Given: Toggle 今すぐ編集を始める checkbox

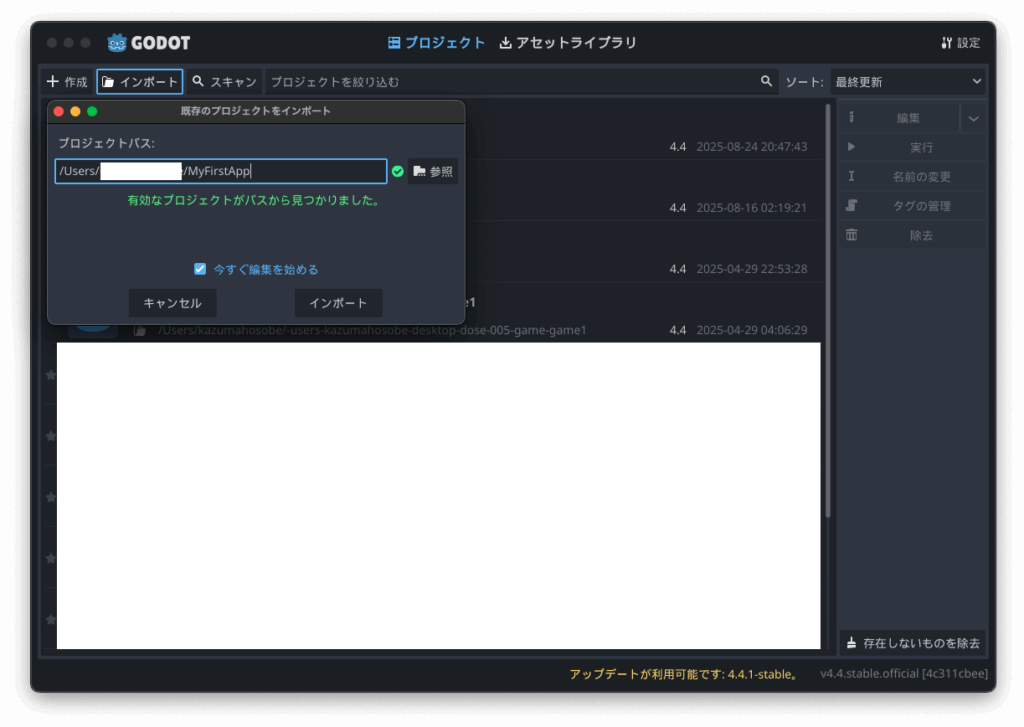Looking at the screenshot, I should point(200,269).
